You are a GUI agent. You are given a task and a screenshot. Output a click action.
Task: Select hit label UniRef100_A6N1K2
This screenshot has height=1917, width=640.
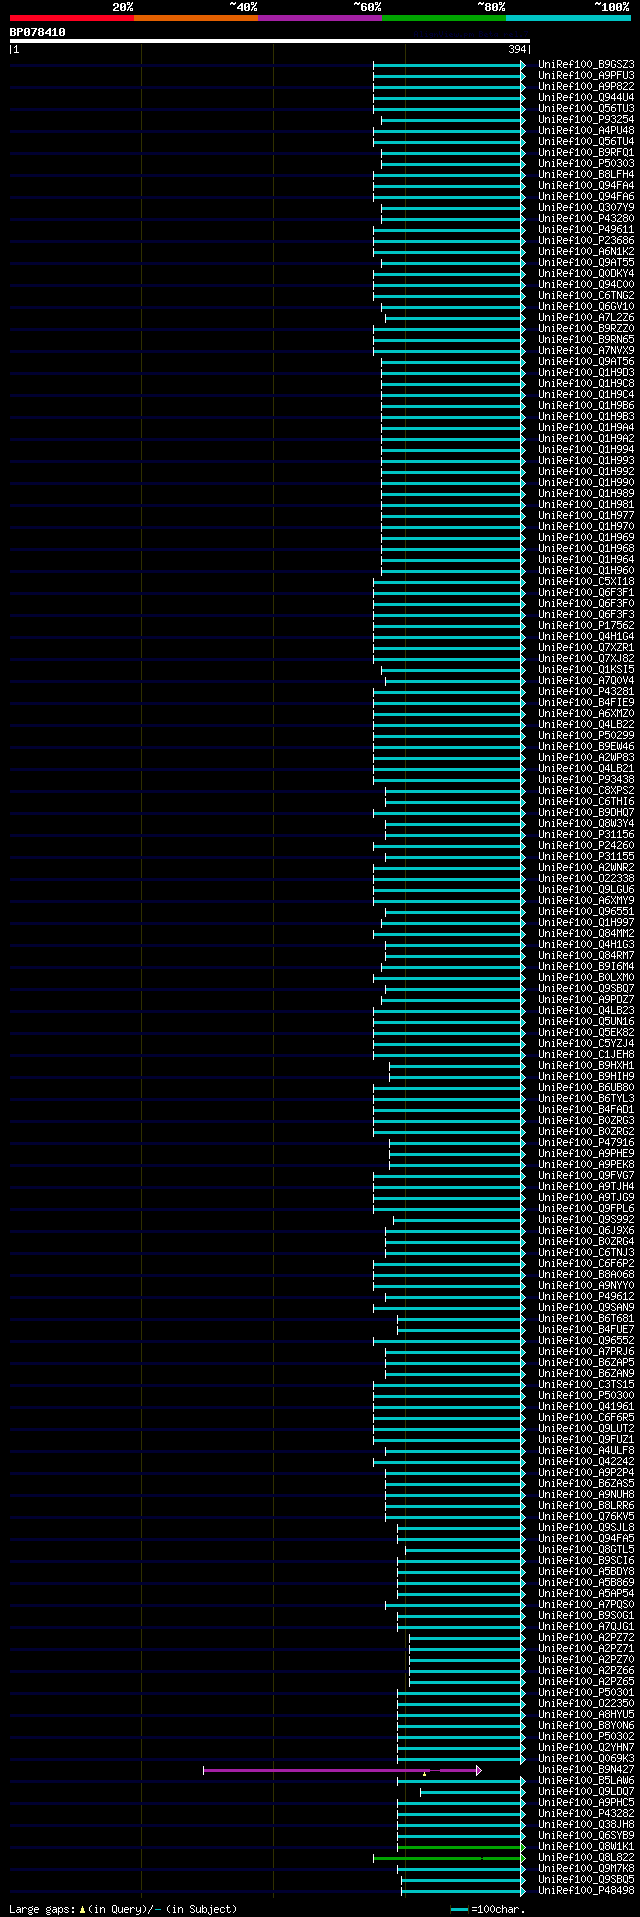(586, 251)
